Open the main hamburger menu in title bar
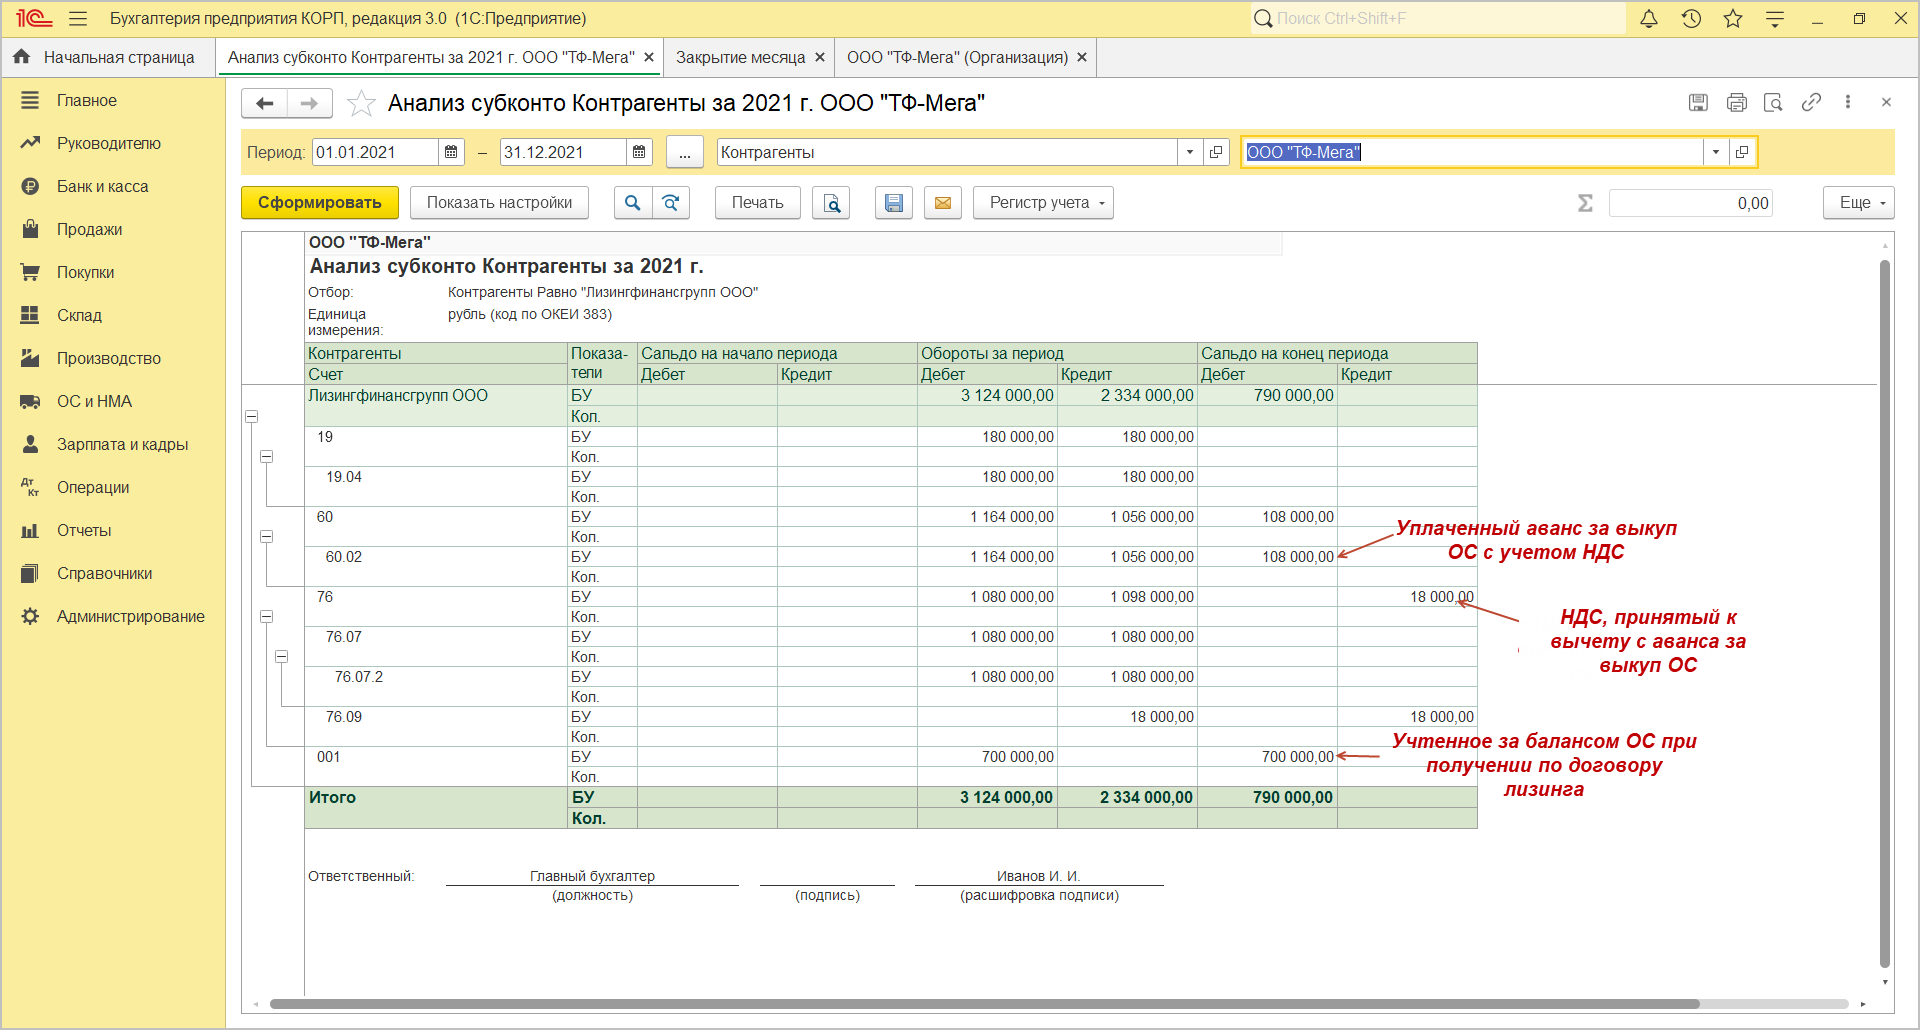1920x1030 pixels. pos(78,18)
